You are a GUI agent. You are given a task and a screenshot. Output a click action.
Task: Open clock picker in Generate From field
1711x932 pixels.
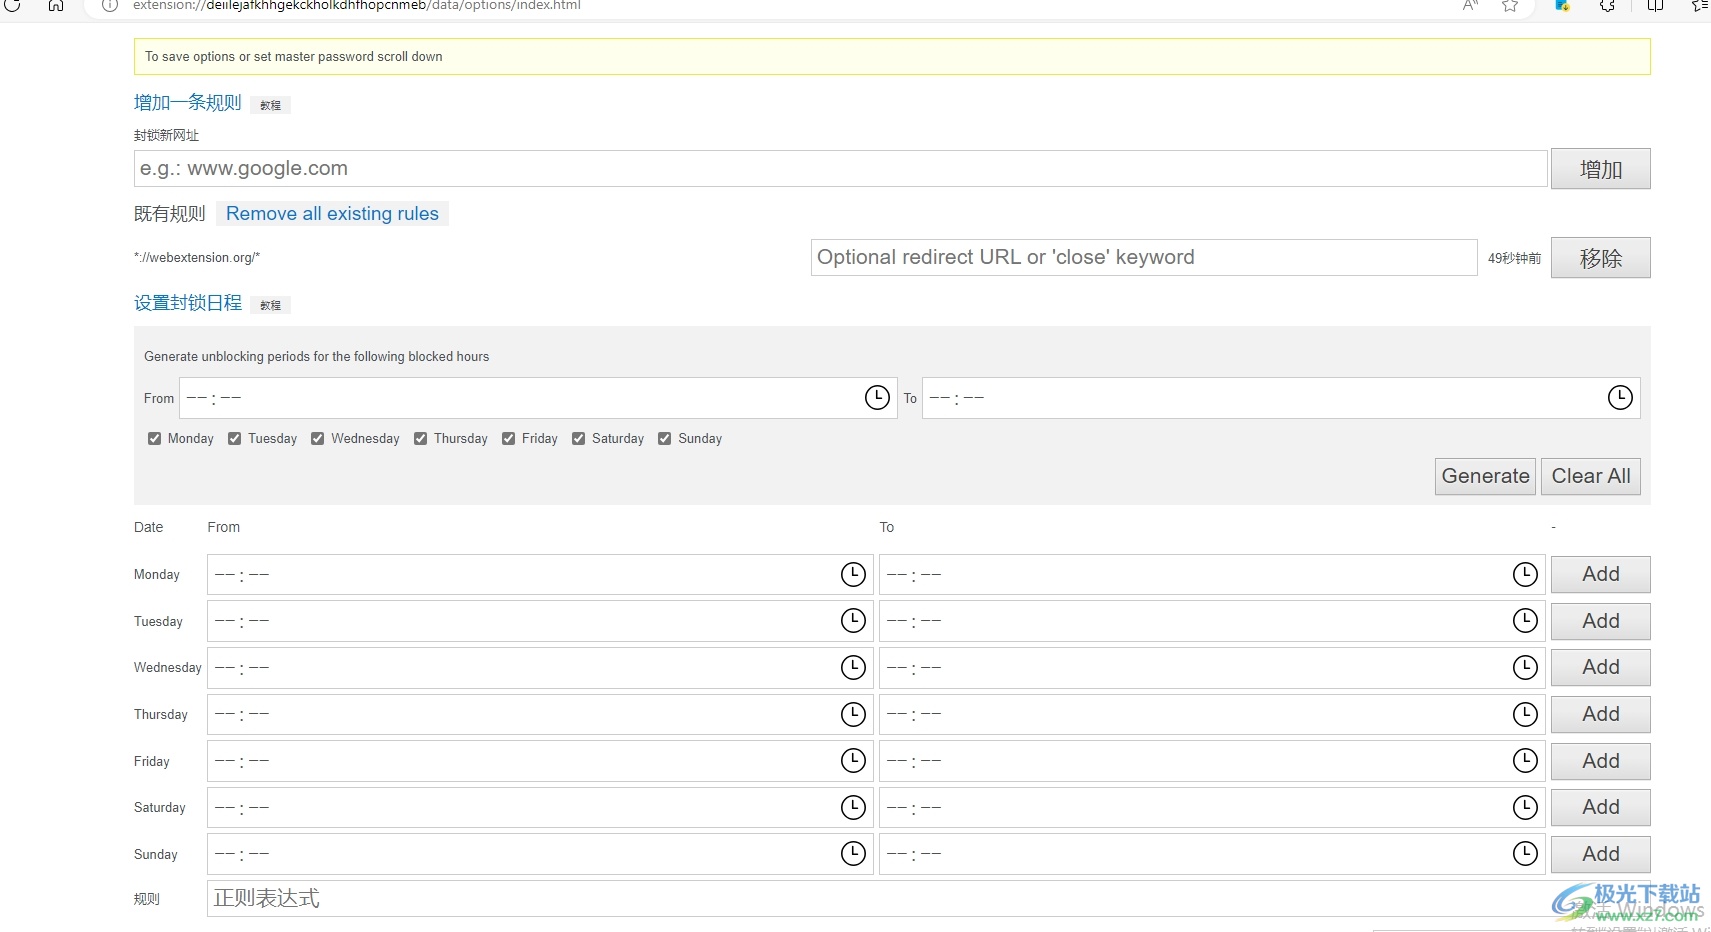click(x=877, y=398)
